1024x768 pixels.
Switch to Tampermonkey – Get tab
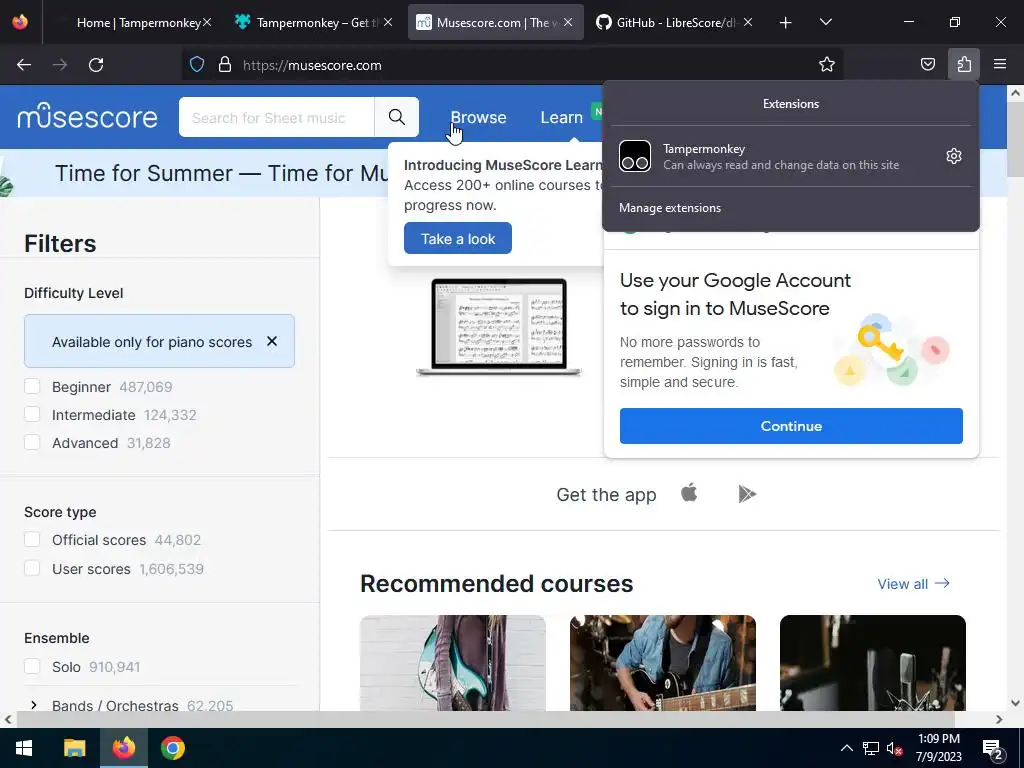[313, 22]
